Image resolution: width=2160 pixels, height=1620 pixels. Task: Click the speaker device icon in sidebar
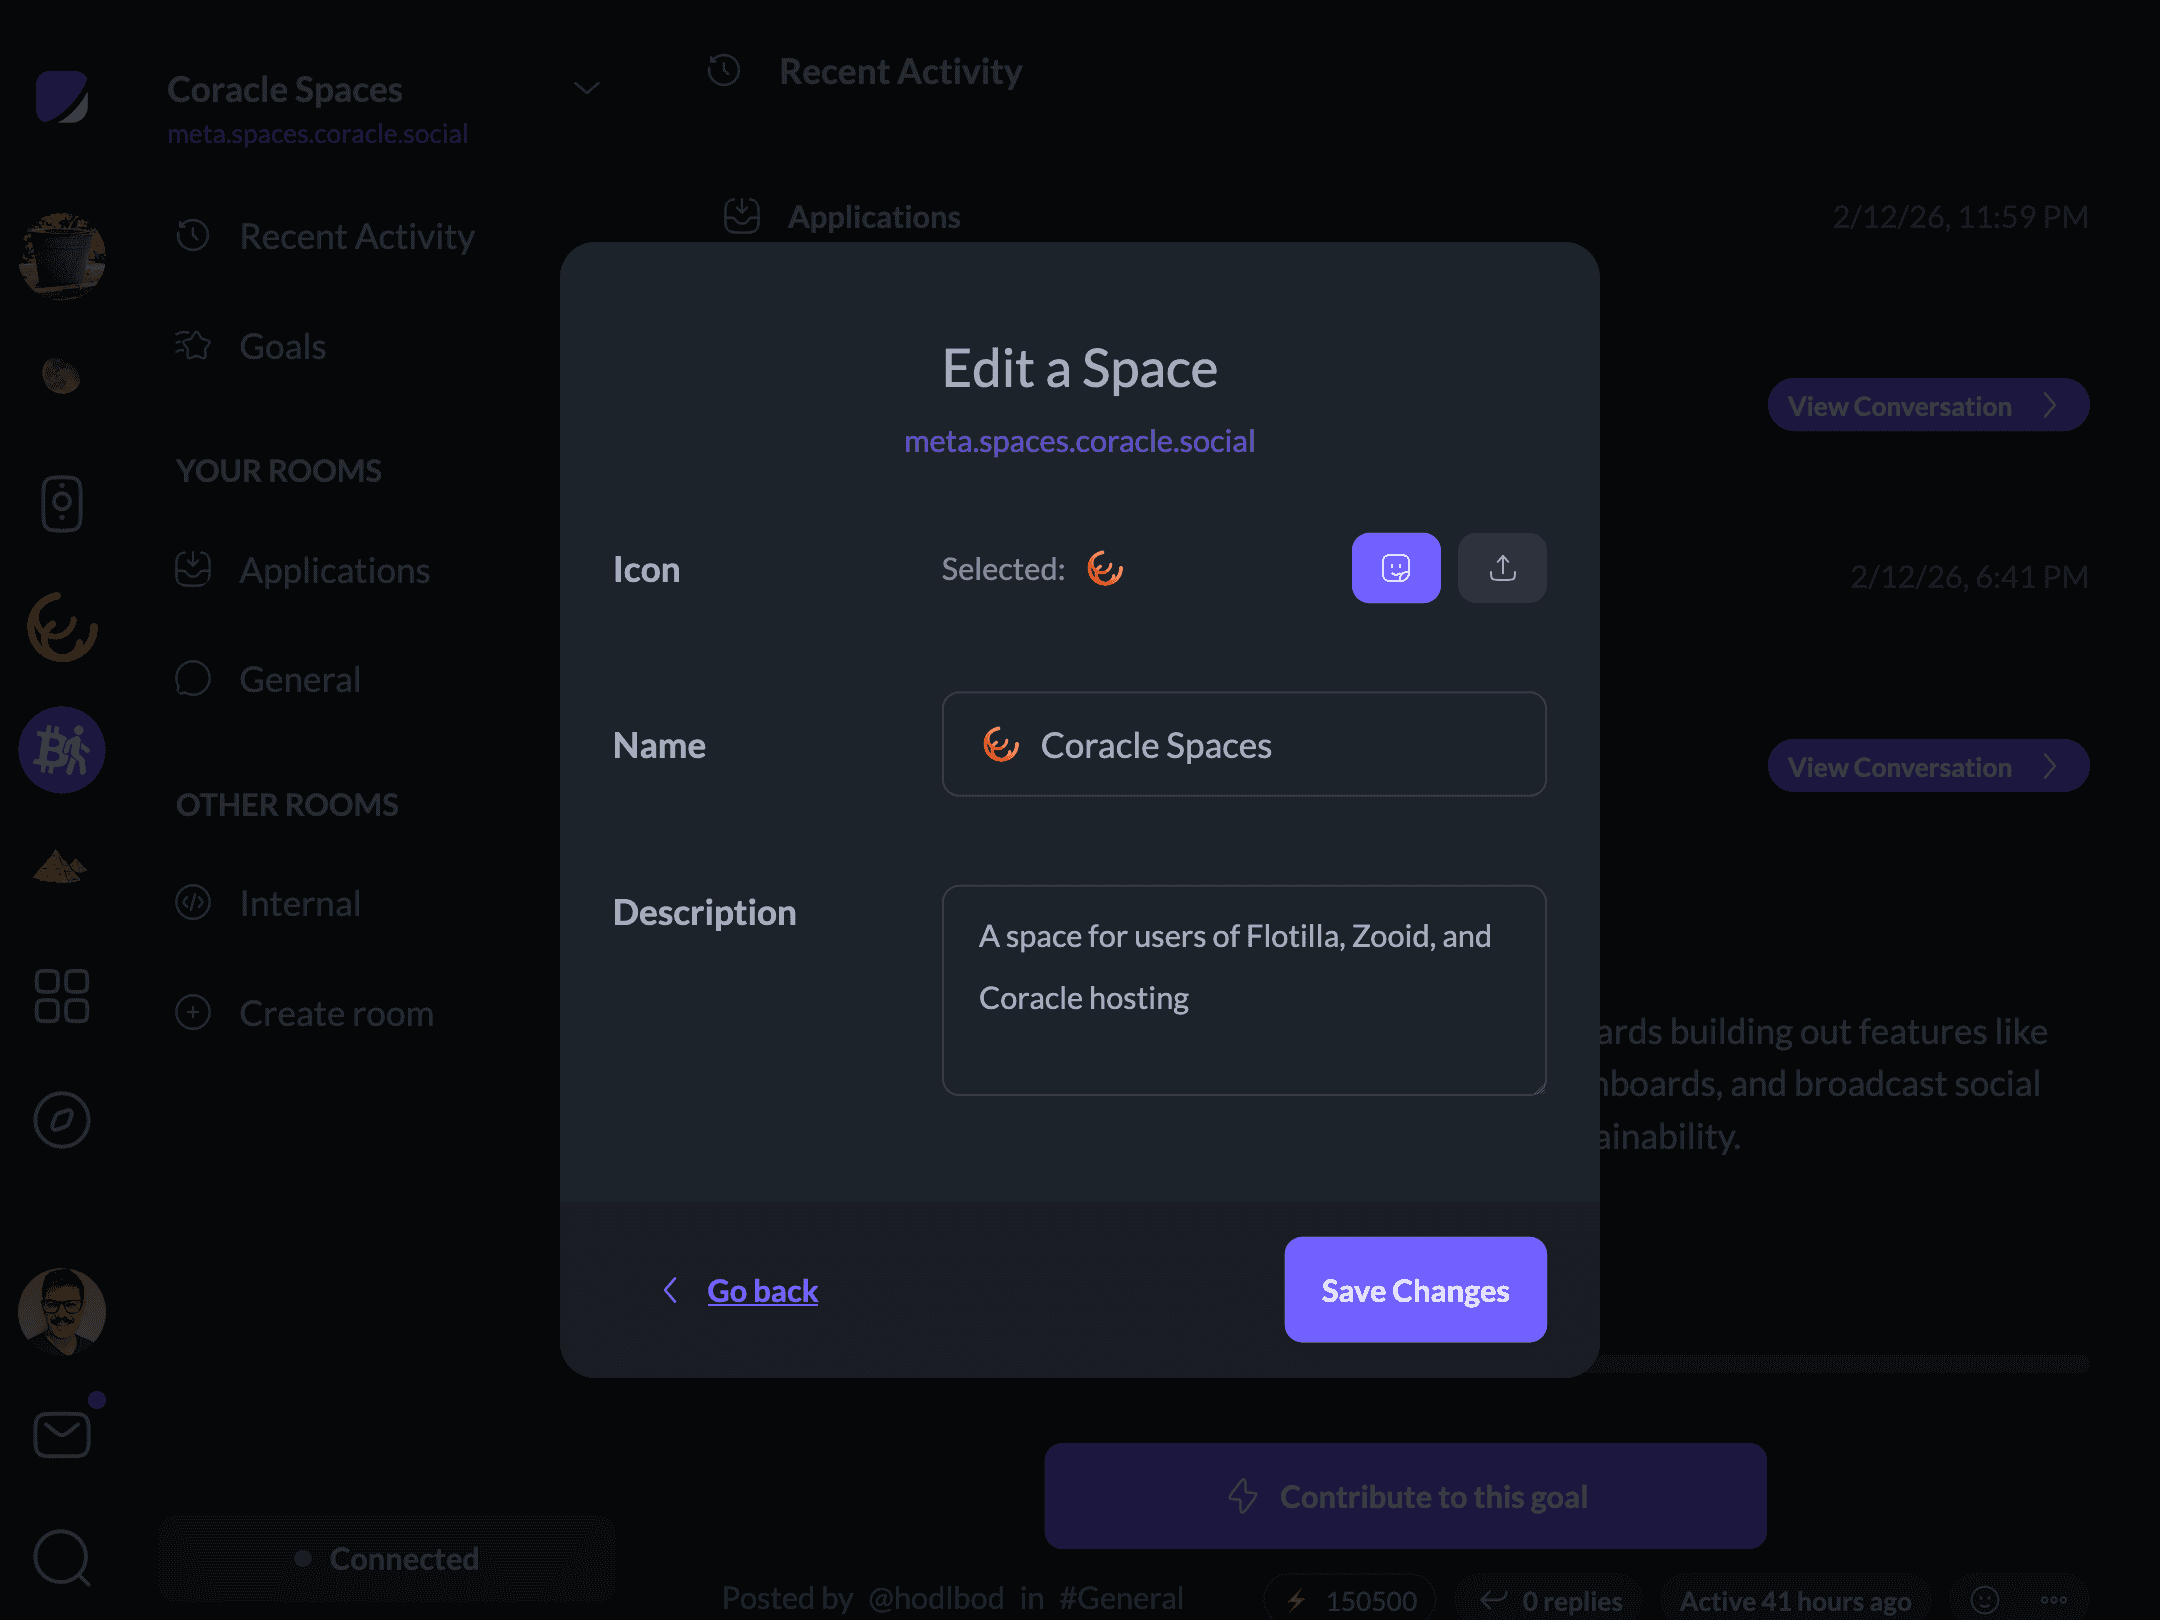pos(62,503)
